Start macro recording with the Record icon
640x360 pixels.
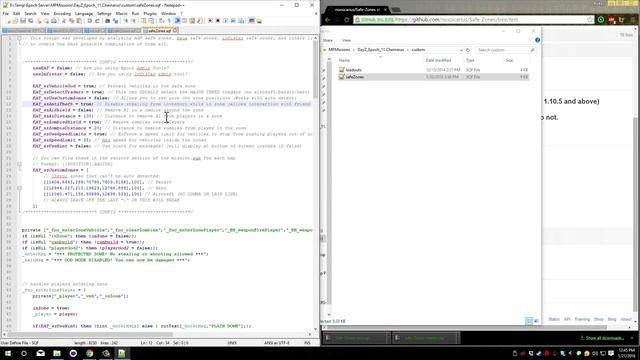[x=210, y=20]
